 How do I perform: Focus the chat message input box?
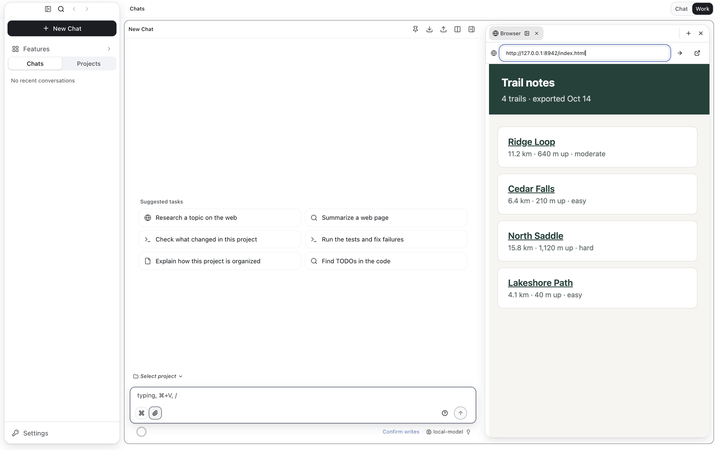[303, 395]
